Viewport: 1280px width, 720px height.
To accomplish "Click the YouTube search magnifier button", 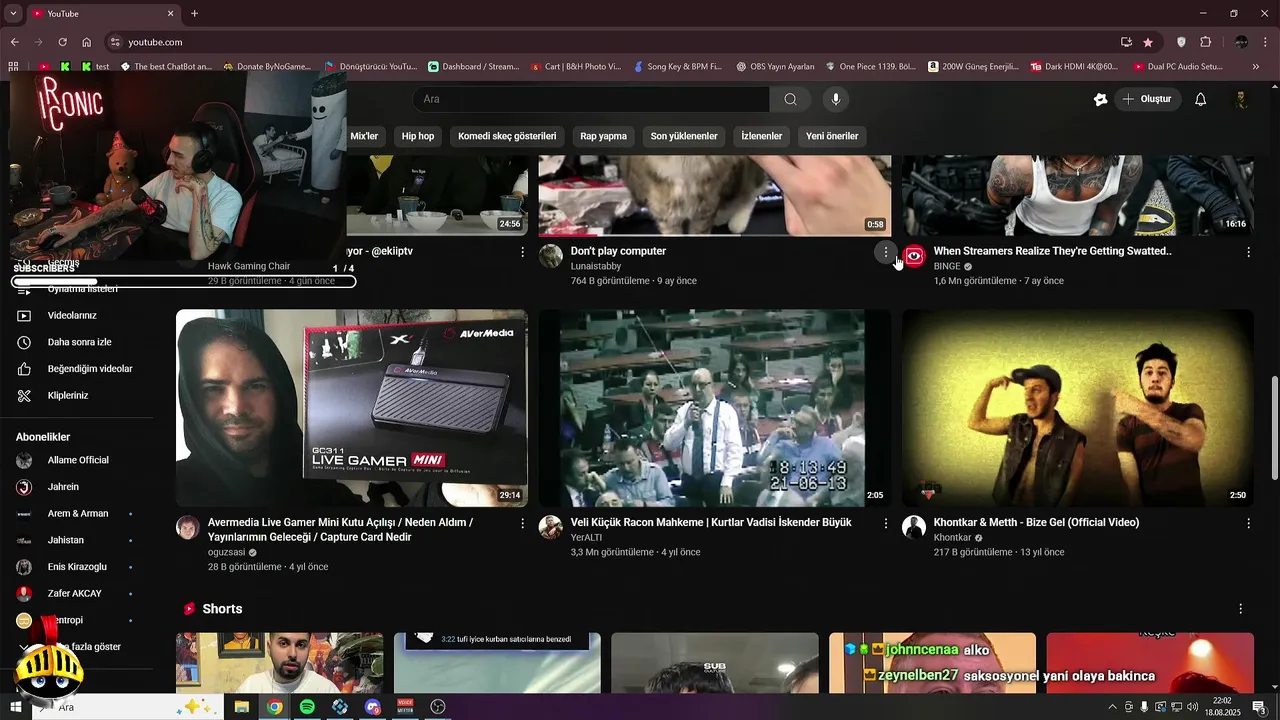I will tap(790, 99).
